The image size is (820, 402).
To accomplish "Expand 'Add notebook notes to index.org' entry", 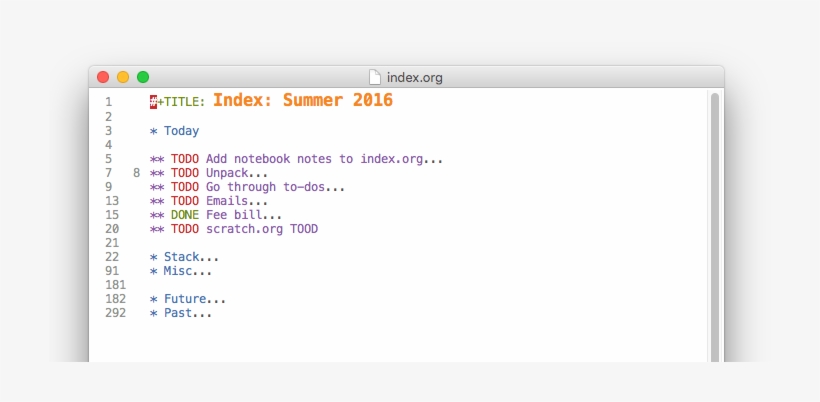I will [x=296, y=159].
